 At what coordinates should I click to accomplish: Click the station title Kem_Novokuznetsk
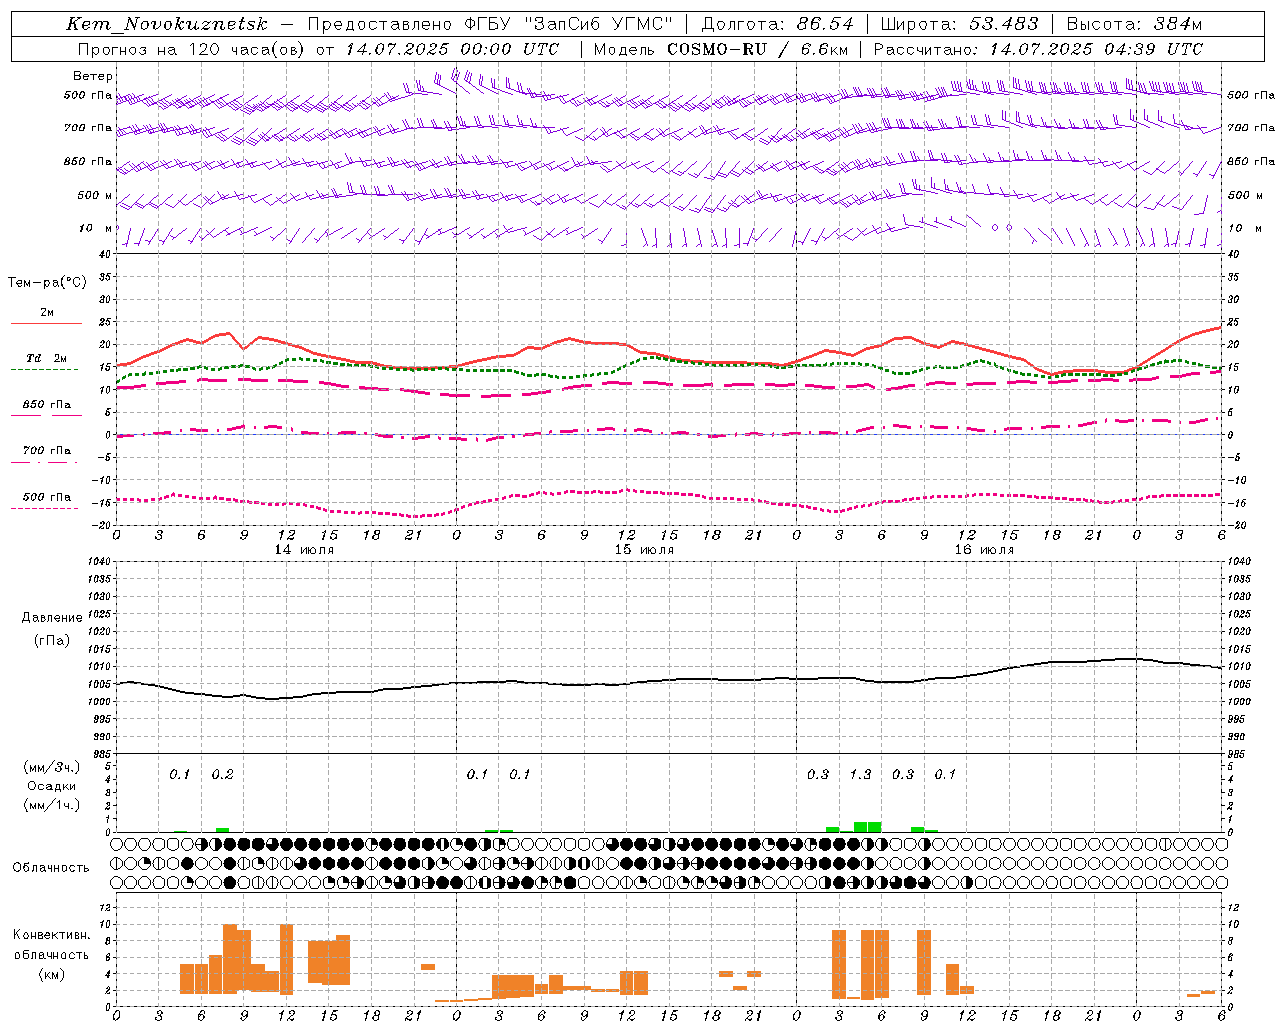(x=167, y=24)
